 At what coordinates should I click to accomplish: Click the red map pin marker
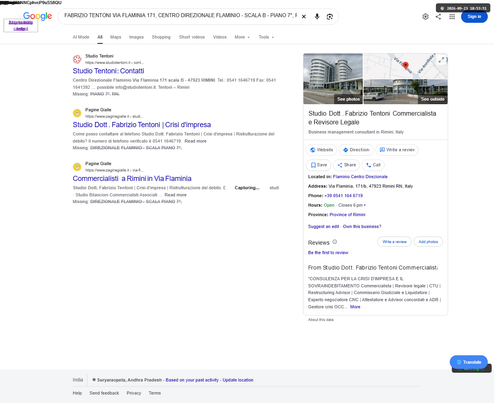pos(405,65)
